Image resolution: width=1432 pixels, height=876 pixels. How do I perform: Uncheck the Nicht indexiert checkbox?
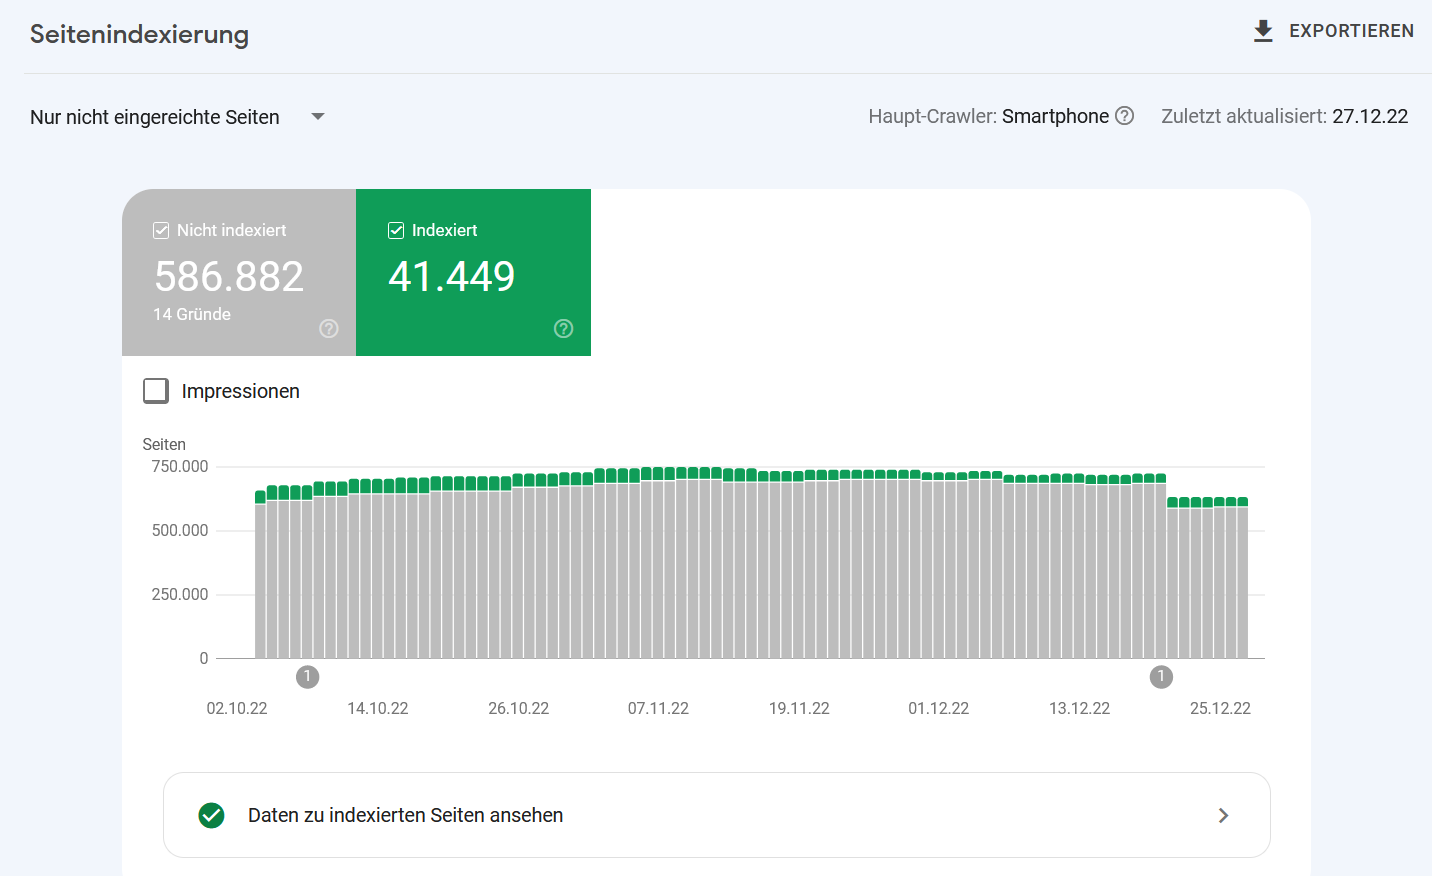(x=161, y=231)
